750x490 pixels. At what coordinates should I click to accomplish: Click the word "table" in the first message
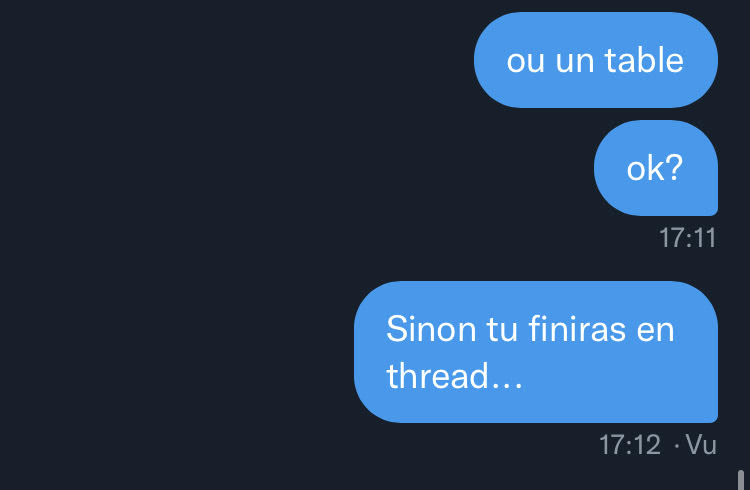coord(644,60)
